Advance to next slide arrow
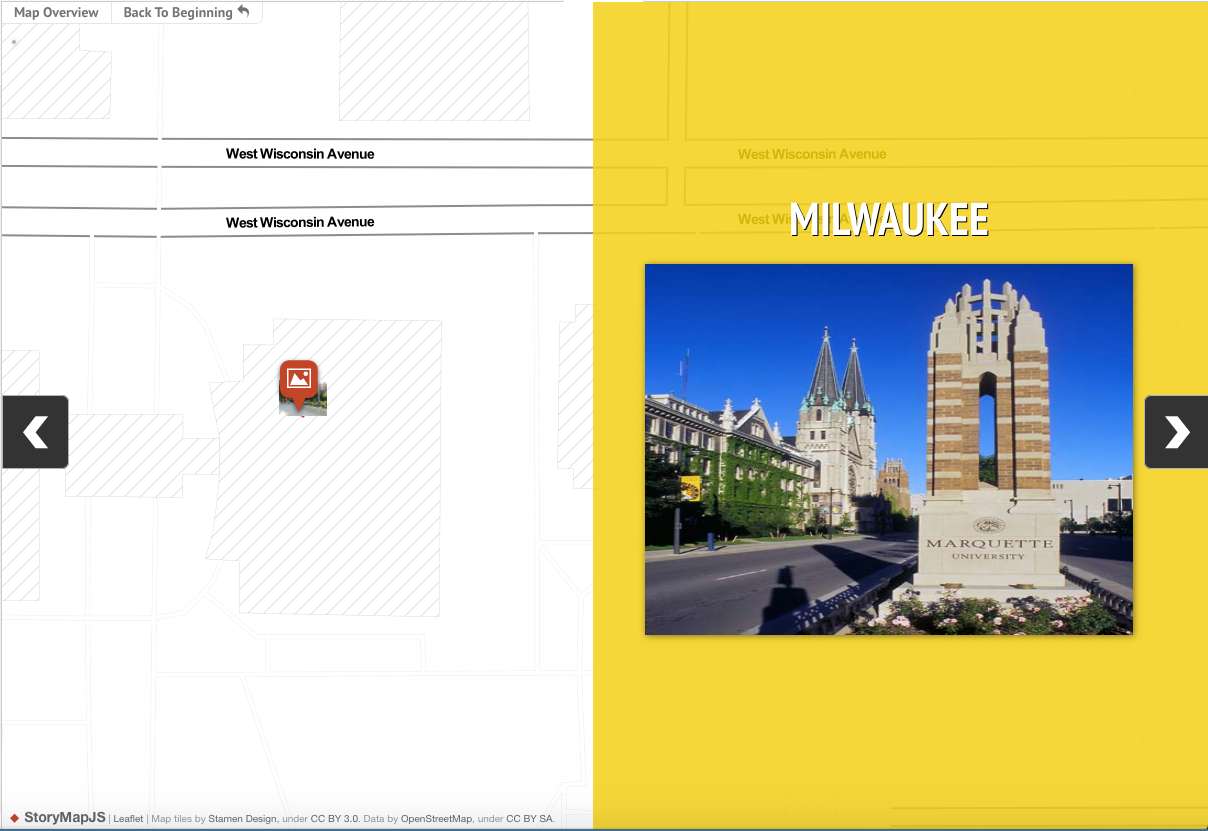 (1176, 432)
